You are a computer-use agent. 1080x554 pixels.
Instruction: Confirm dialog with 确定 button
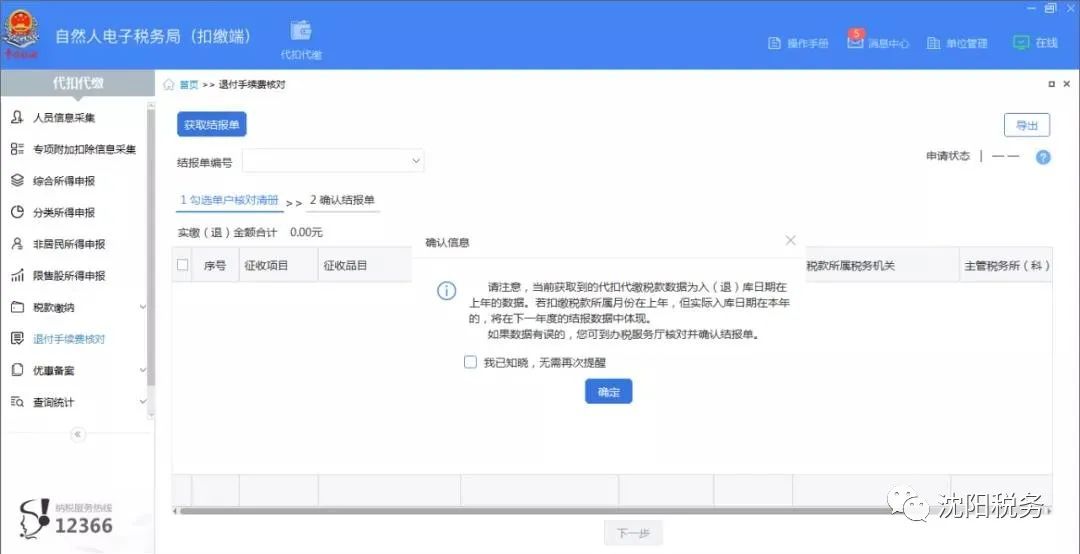coord(609,391)
